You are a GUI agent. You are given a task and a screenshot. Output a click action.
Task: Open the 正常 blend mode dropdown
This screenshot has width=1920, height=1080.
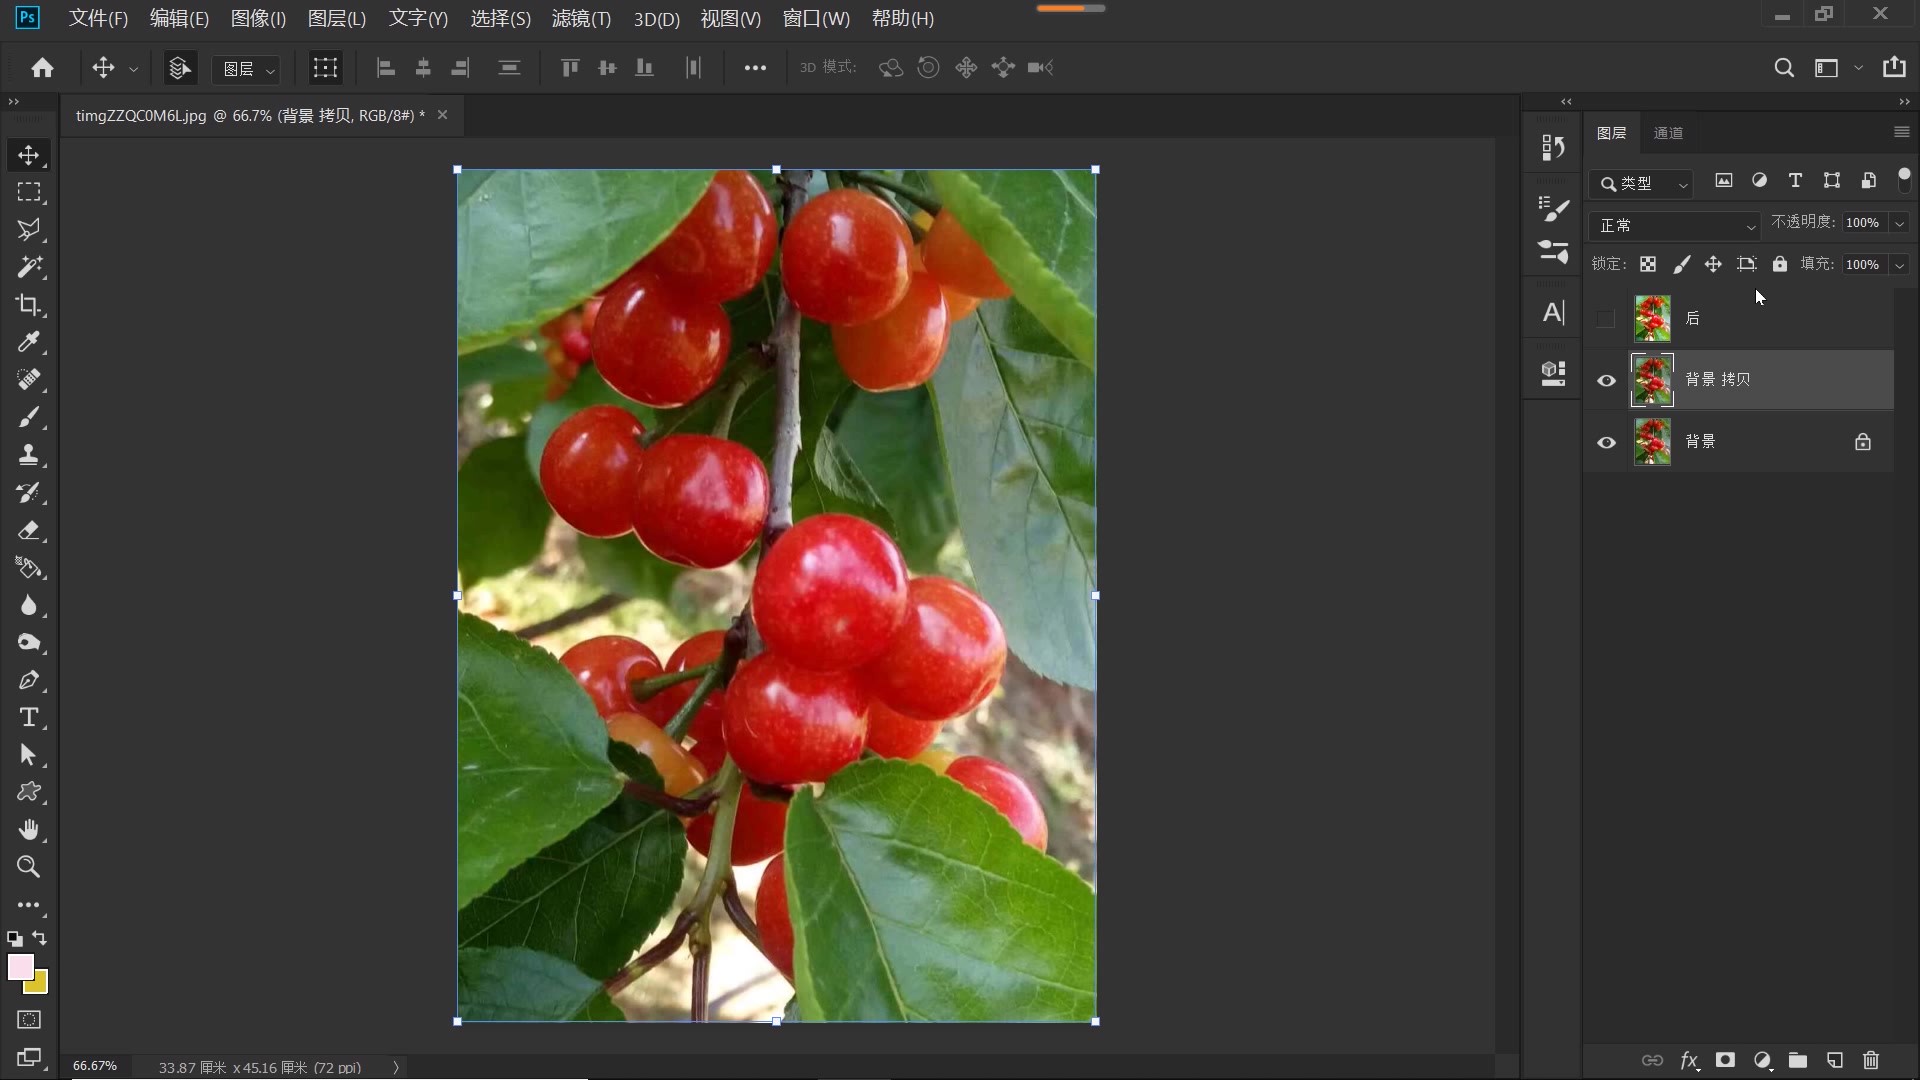[x=1675, y=226]
